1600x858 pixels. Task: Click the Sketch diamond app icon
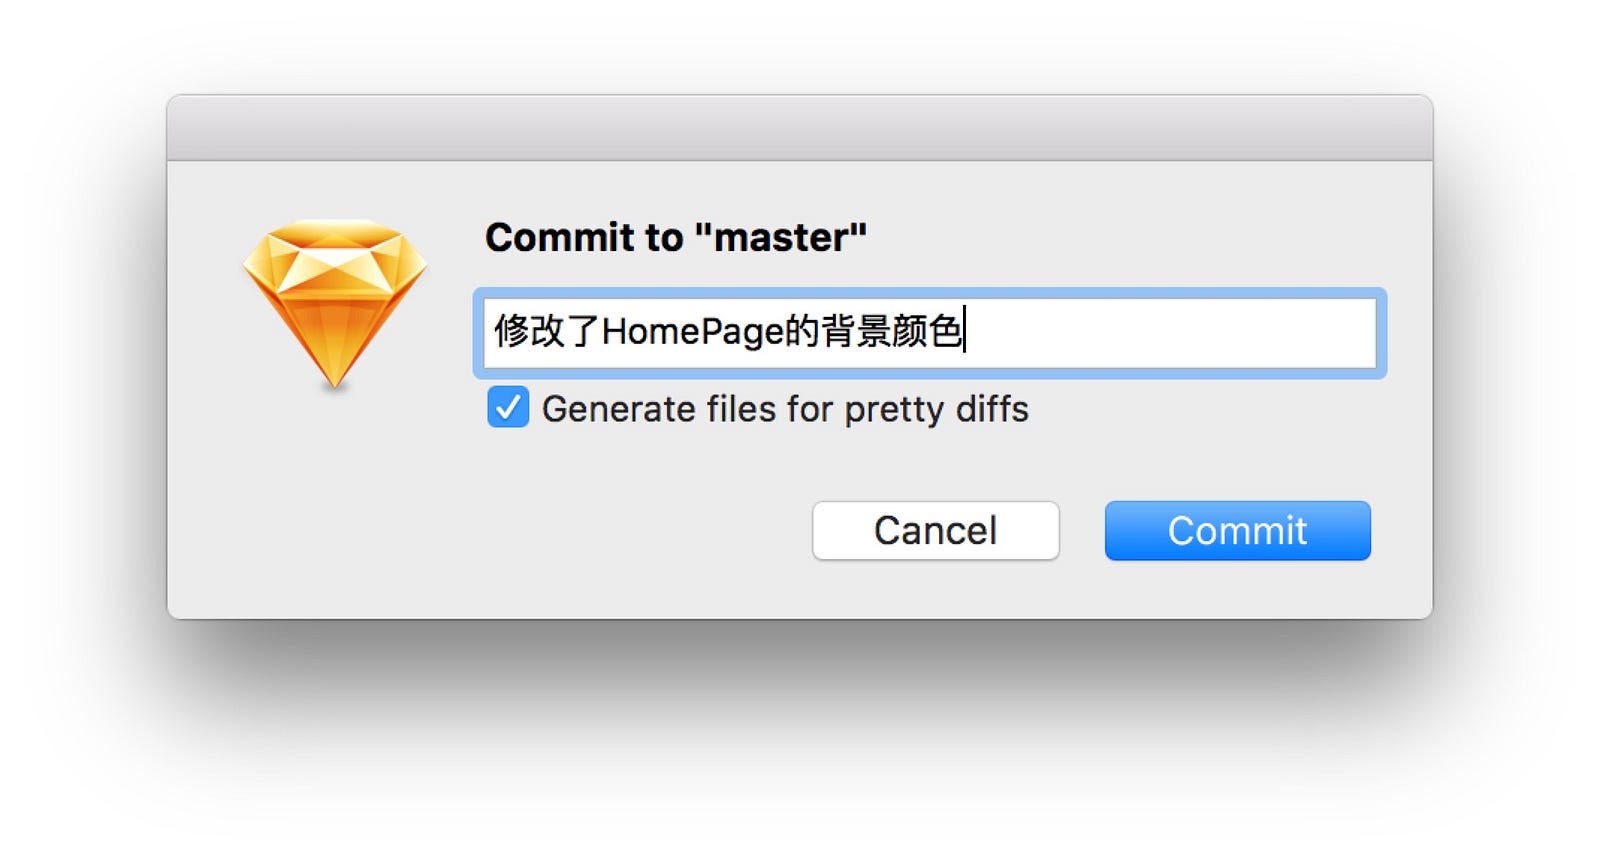335,304
